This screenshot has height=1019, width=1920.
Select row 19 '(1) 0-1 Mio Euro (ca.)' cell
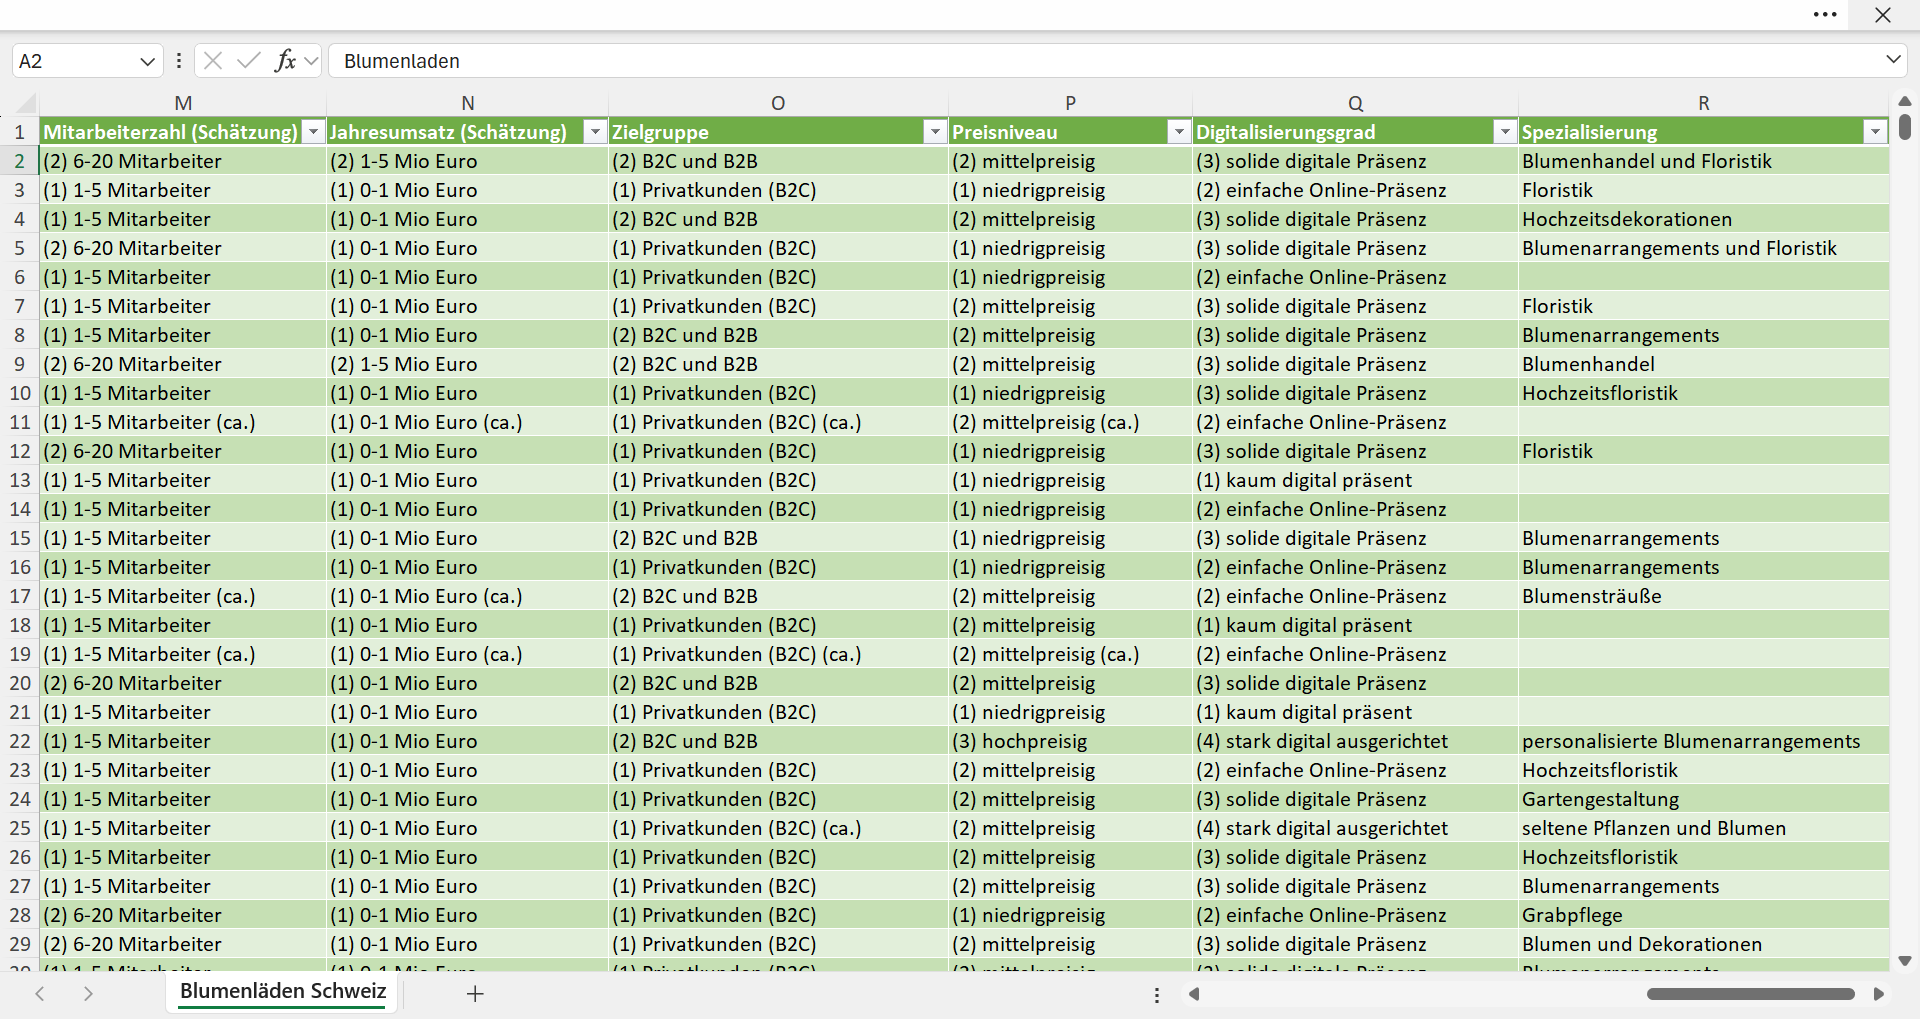click(x=467, y=654)
